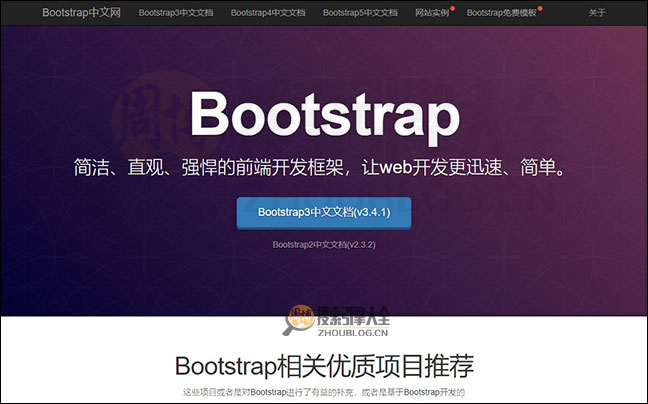Click the heading Bootstrap相关优质项目推荐
Image resolution: width=648 pixels, height=404 pixels.
324,366
